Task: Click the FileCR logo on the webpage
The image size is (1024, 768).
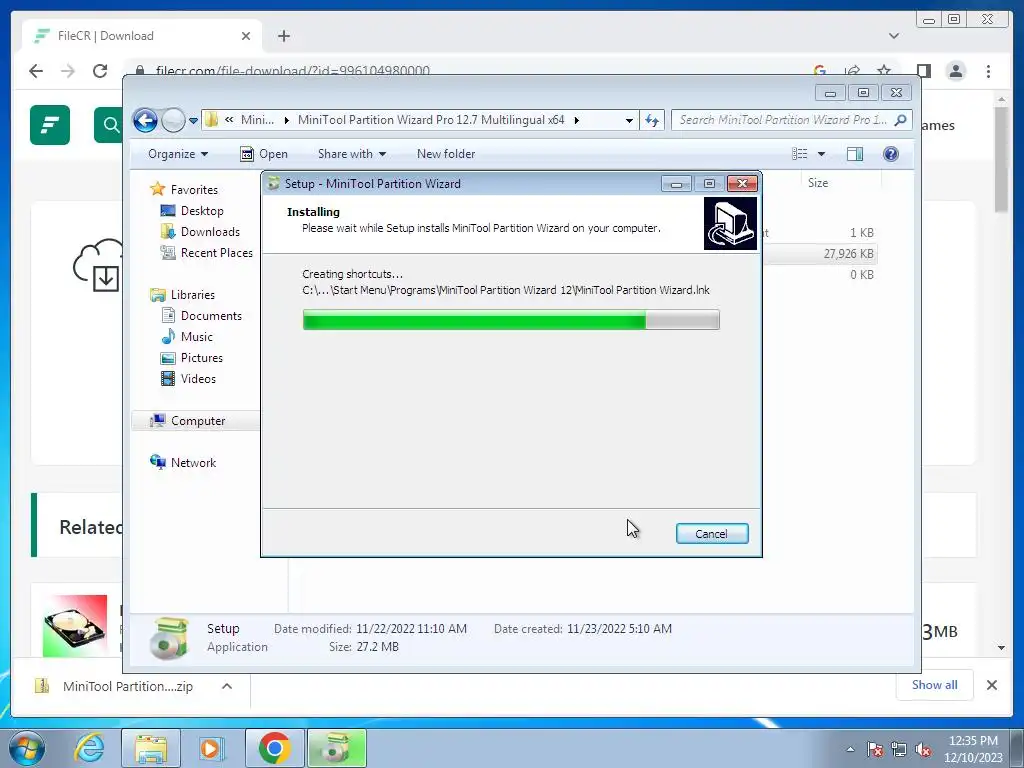Action: [50, 125]
